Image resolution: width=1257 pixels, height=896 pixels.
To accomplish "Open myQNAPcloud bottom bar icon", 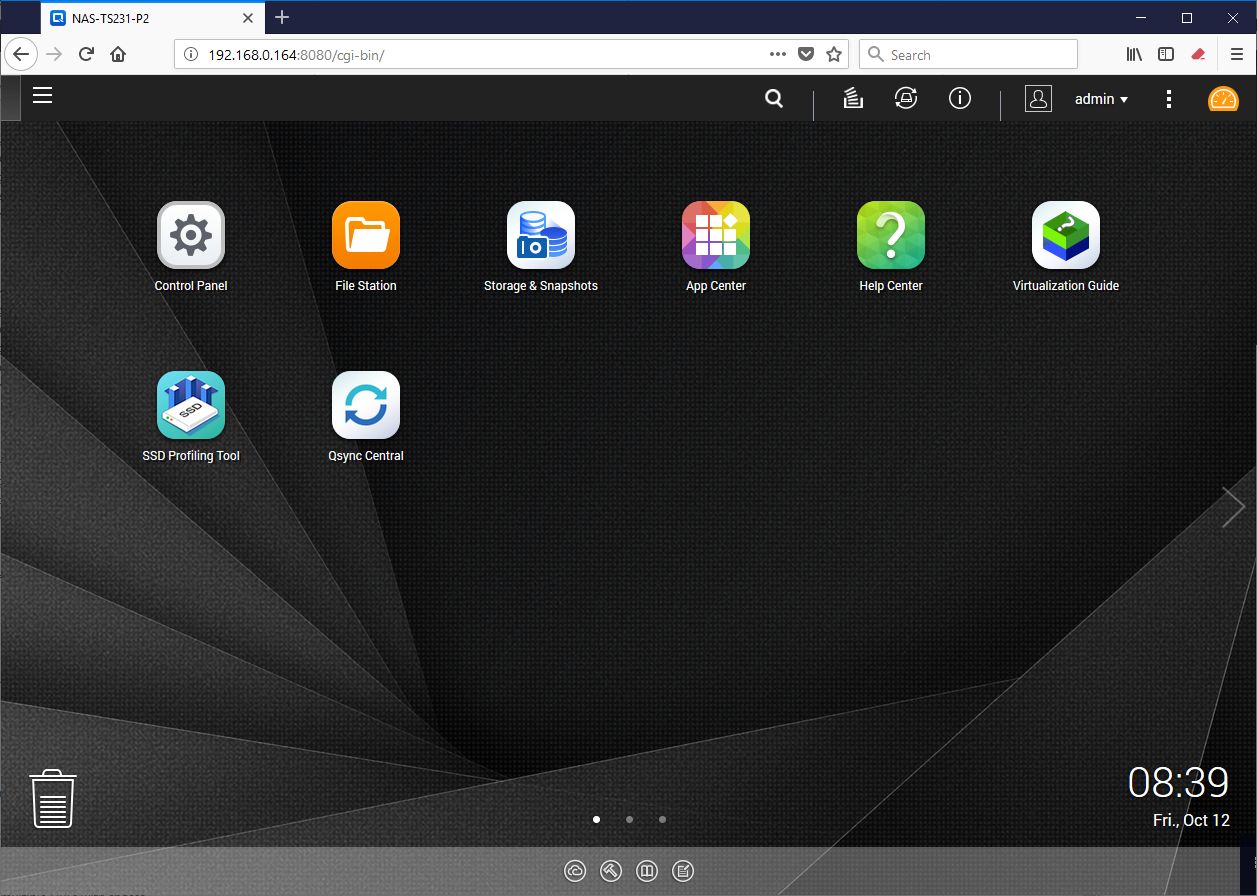I will (x=575, y=871).
